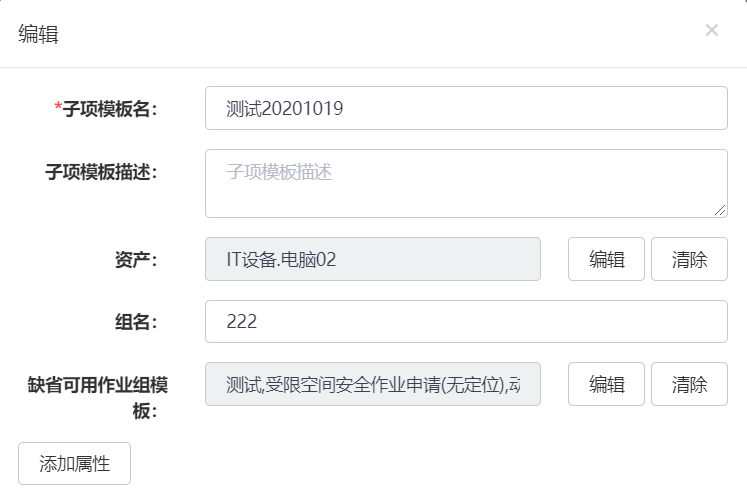747x491 pixels.
Task: Click the red required asterisk marker
Action: click(x=58, y=107)
